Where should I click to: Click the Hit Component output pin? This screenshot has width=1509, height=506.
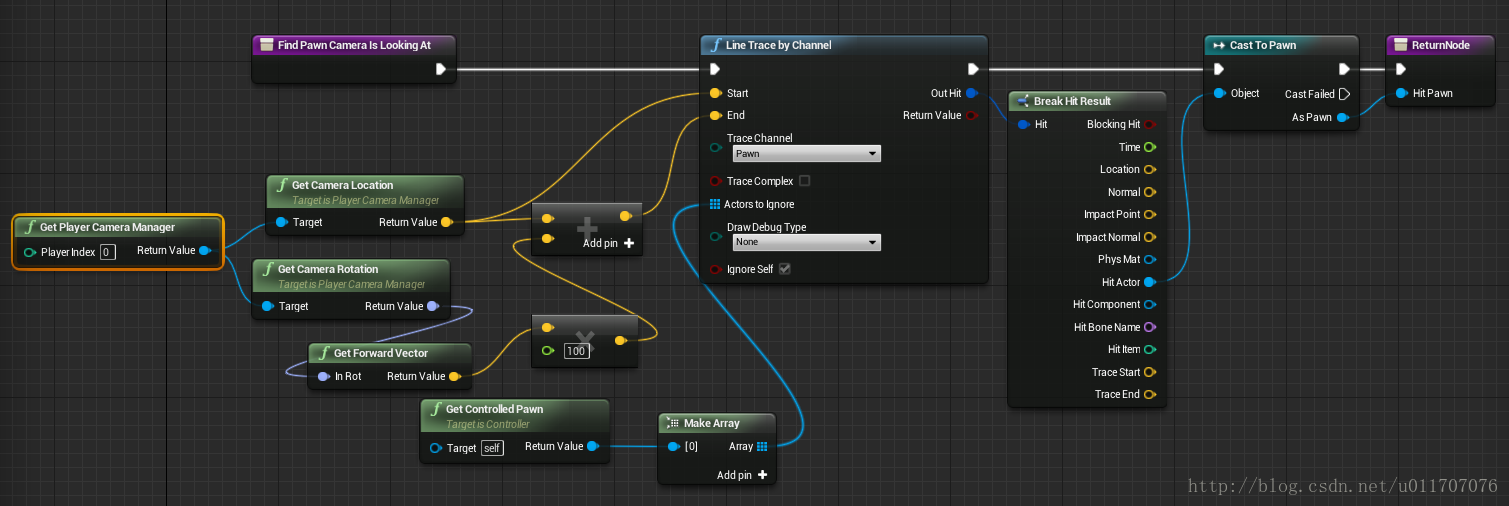pyautogui.click(x=1149, y=305)
